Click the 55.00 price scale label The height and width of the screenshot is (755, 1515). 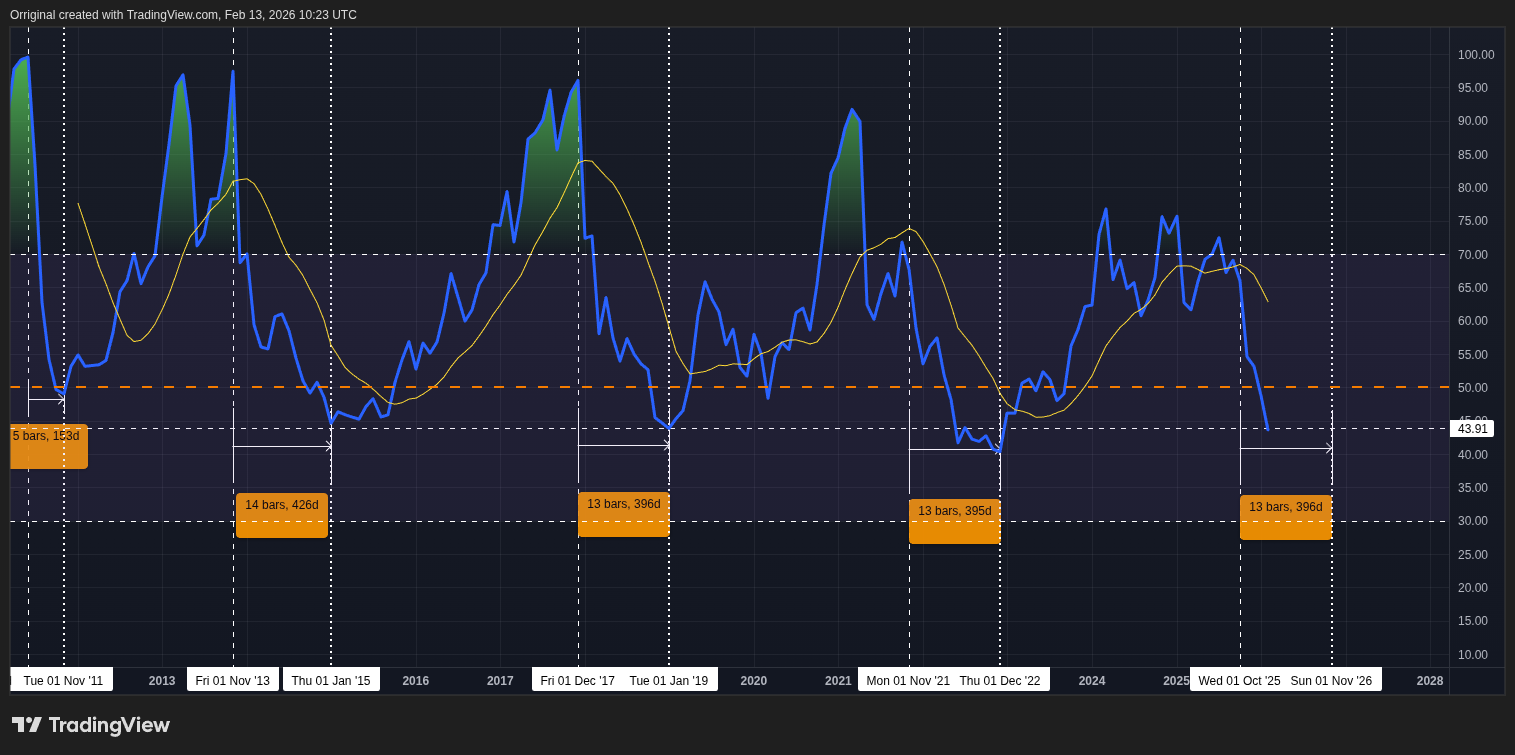[x=1473, y=355]
